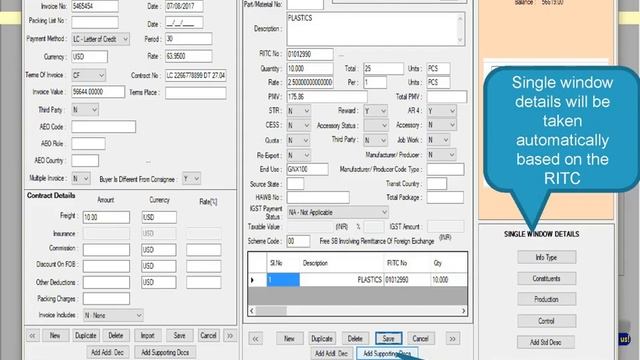The width and height of the screenshot is (640, 360).
Task: Open the Constituents button
Action: coord(547,278)
